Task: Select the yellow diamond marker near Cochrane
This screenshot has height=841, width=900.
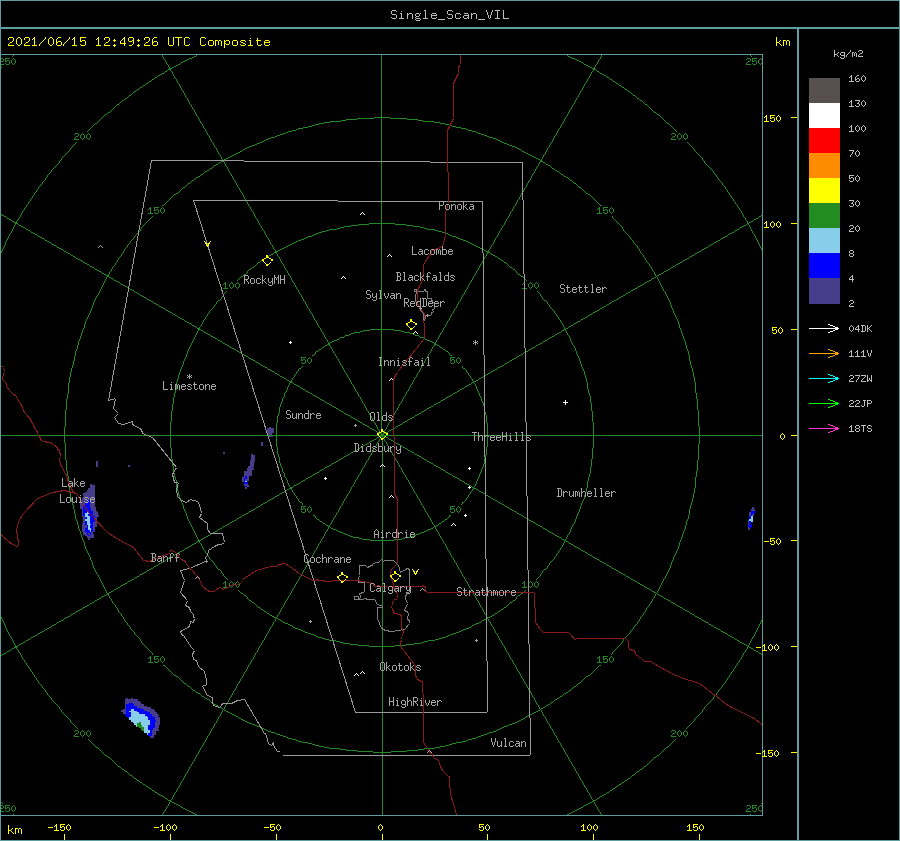Action: (343, 578)
